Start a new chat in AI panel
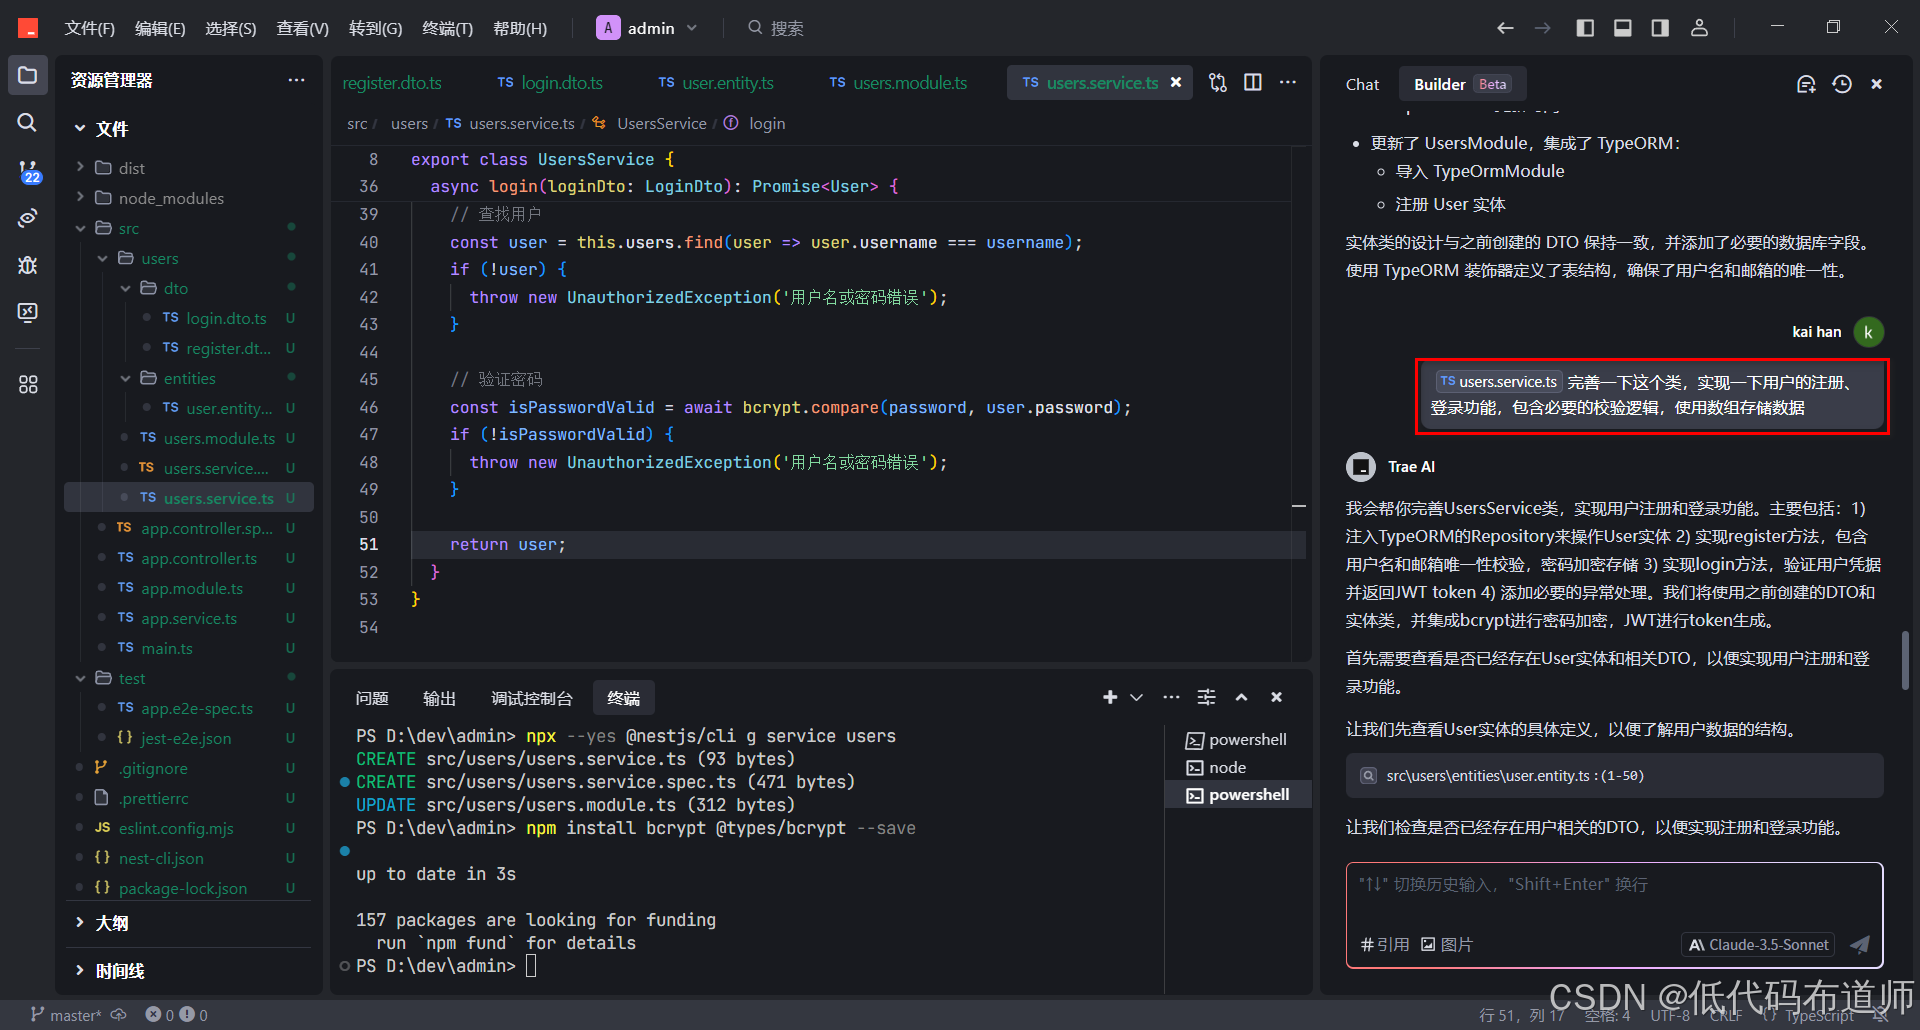Image resolution: width=1920 pixels, height=1030 pixels. pyautogui.click(x=1806, y=84)
